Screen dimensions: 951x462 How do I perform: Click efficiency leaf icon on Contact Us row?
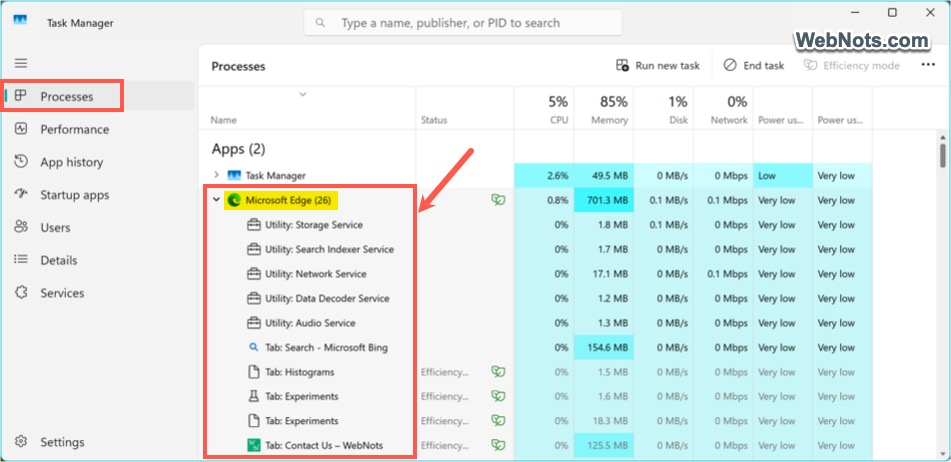click(x=498, y=446)
